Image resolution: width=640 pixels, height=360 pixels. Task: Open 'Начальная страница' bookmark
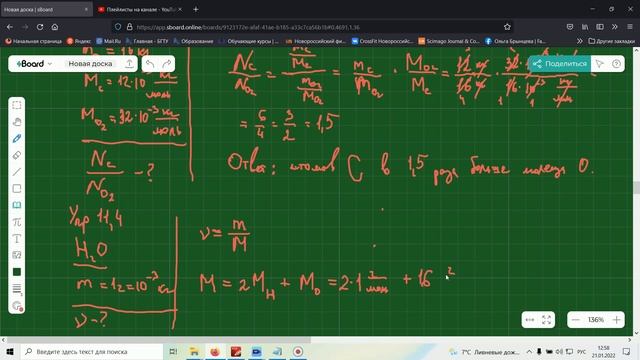[x=33, y=41]
